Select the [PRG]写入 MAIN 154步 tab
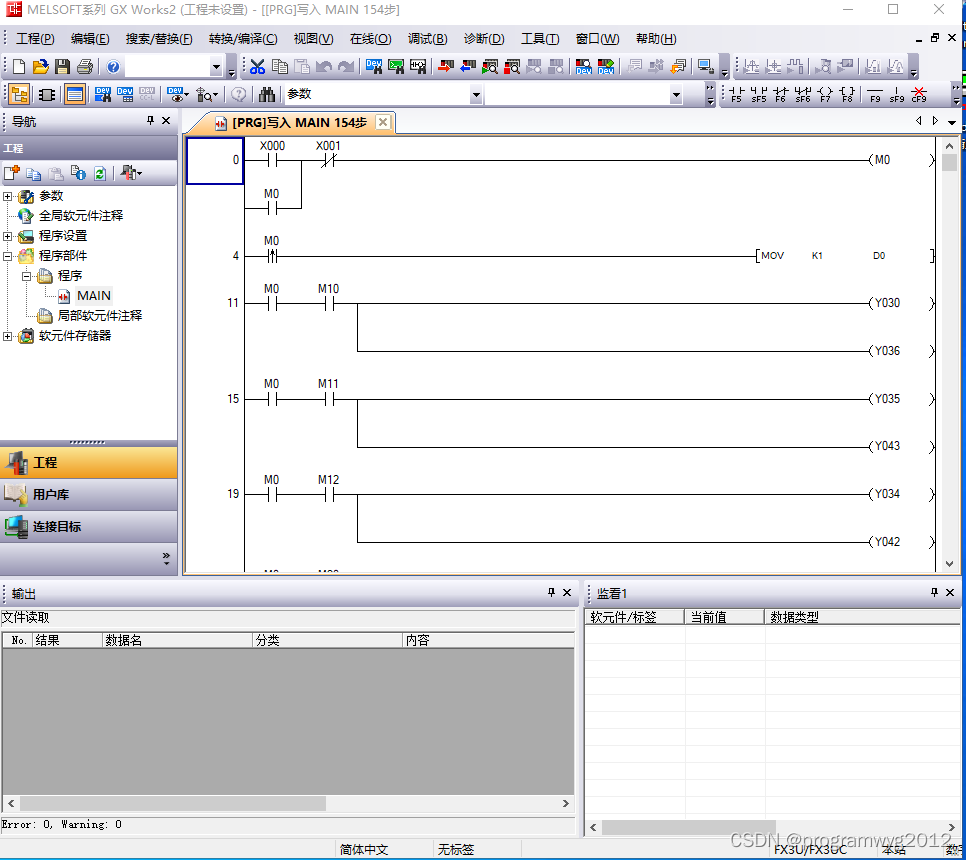 299,123
